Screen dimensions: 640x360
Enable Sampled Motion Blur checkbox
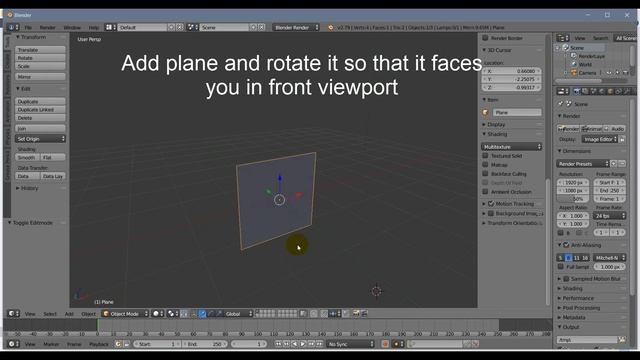click(x=566, y=279)
